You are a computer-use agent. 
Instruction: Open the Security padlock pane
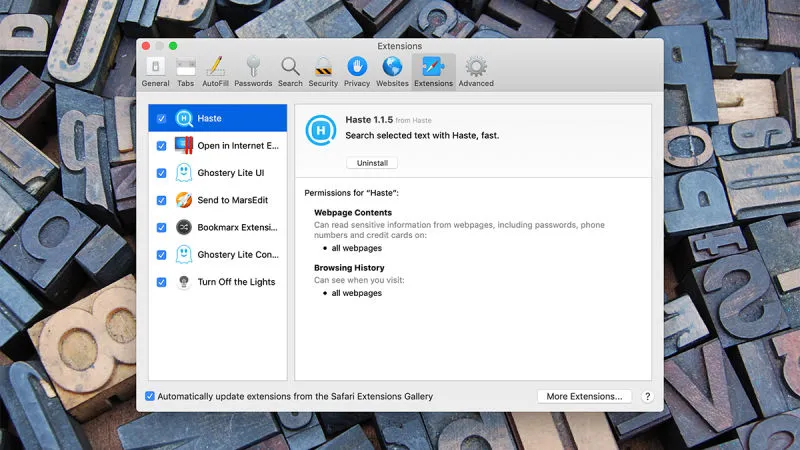(323, 70)
